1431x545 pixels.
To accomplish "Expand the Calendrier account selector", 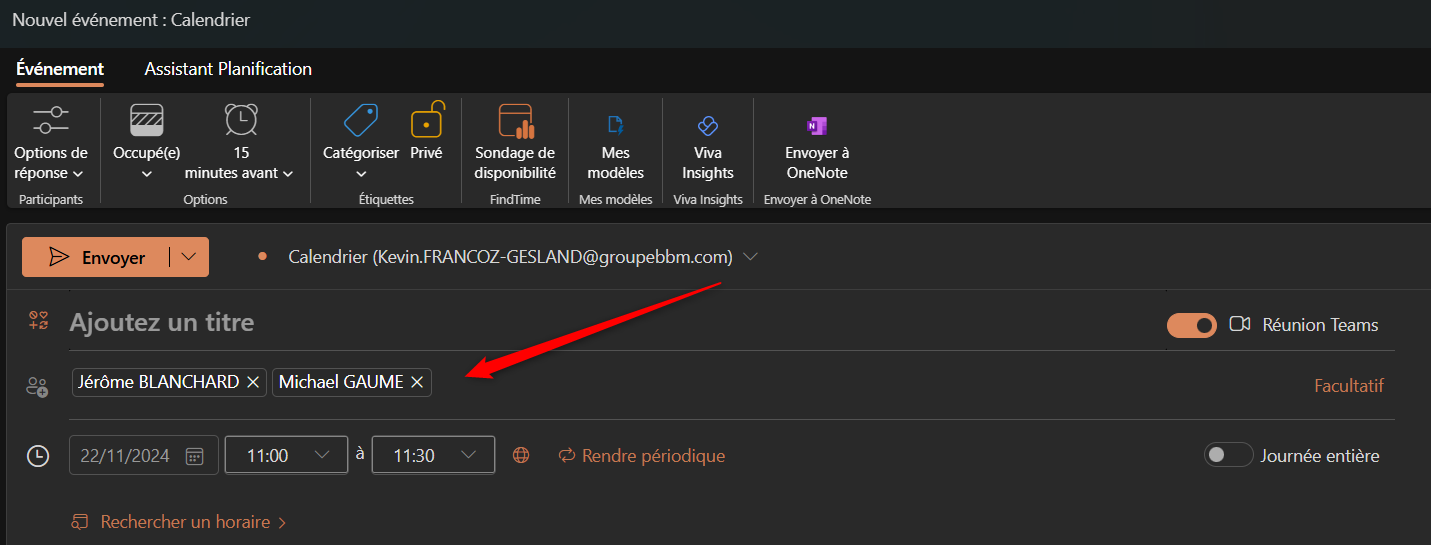I will [x=751, y=257].
